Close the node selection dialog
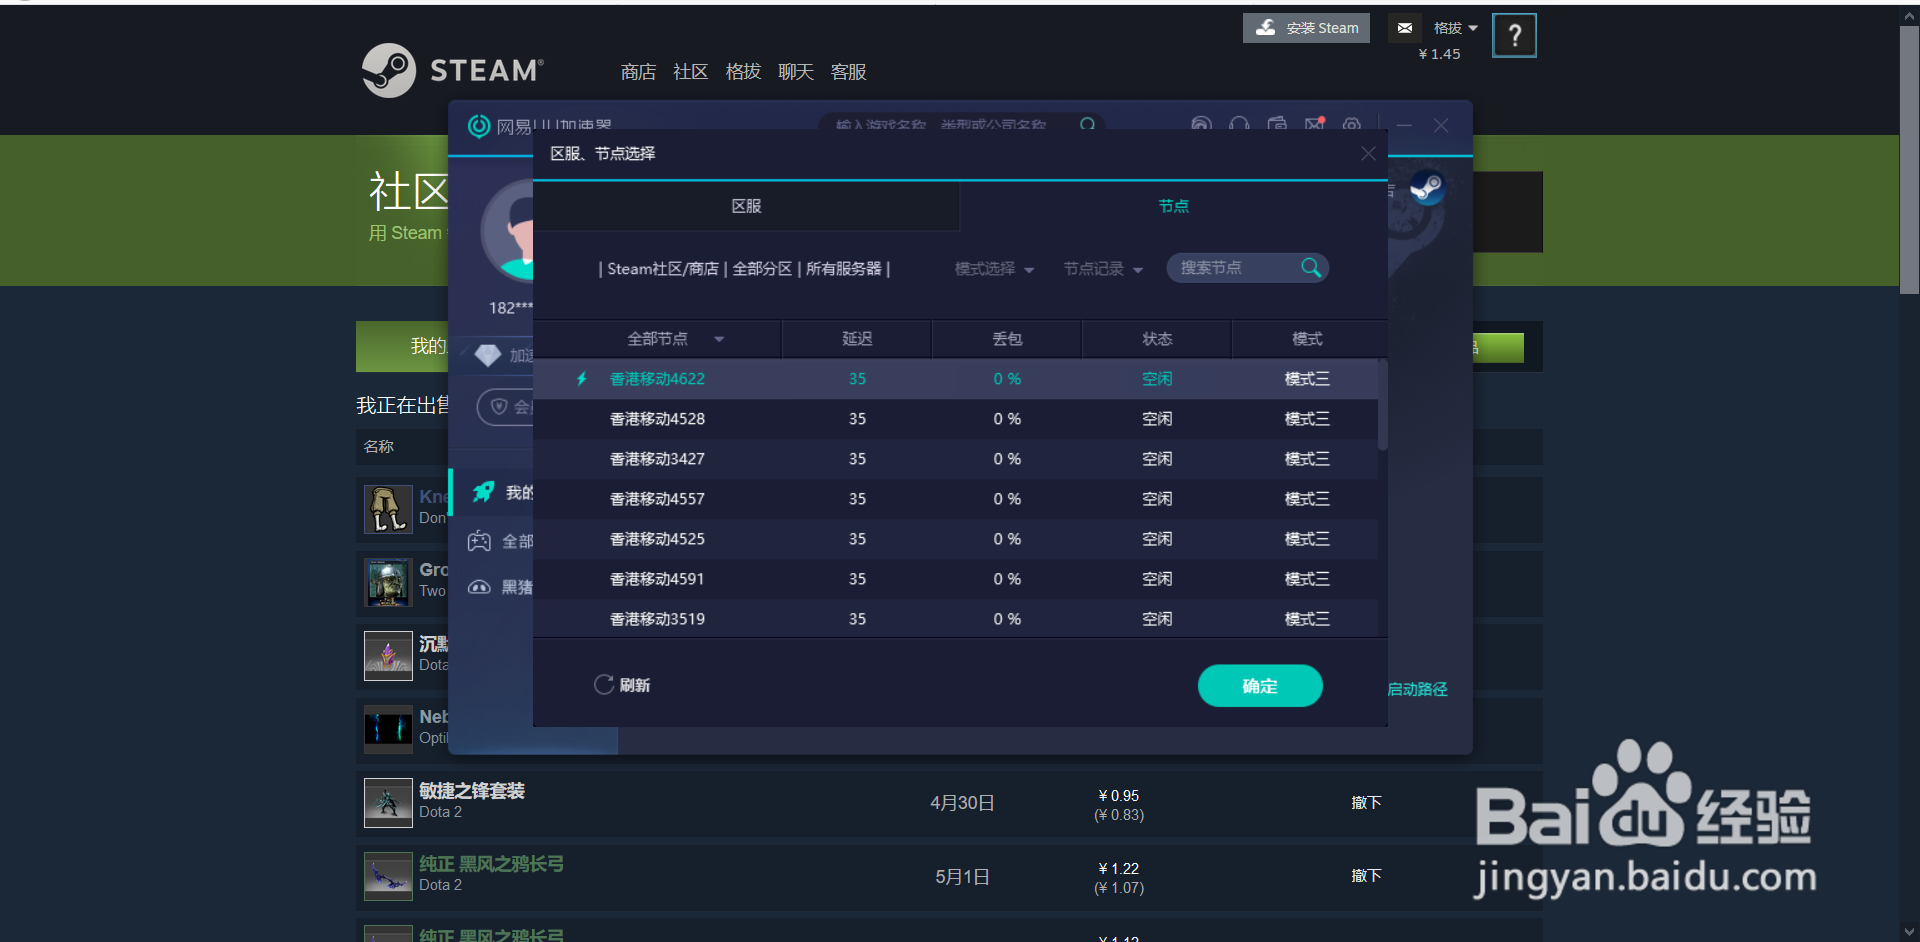Screen dimensions: 1920x942 tap(1368, 153)
